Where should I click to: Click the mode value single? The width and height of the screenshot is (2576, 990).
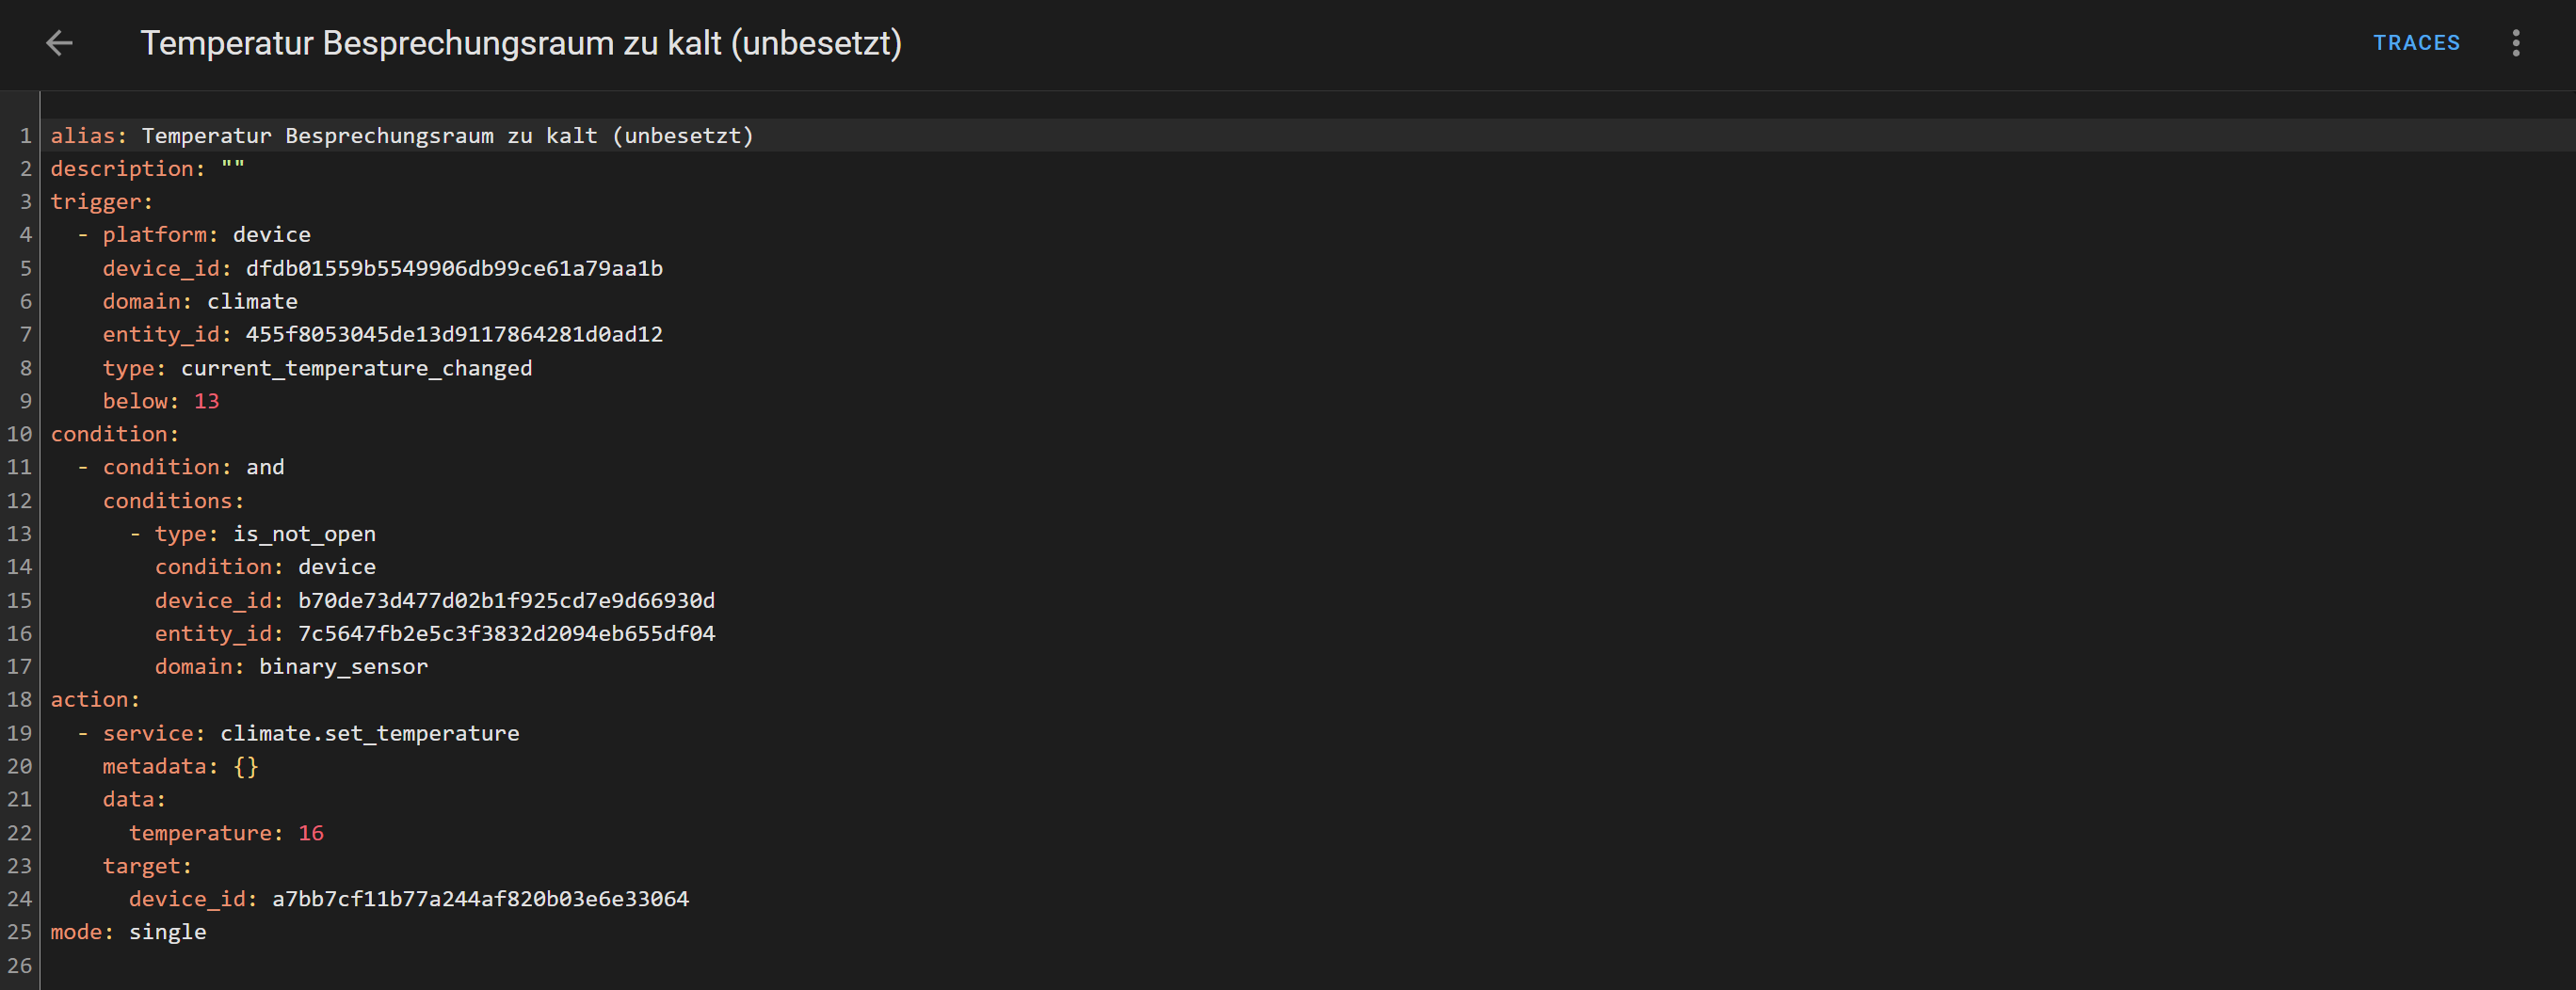coord(167,932)
